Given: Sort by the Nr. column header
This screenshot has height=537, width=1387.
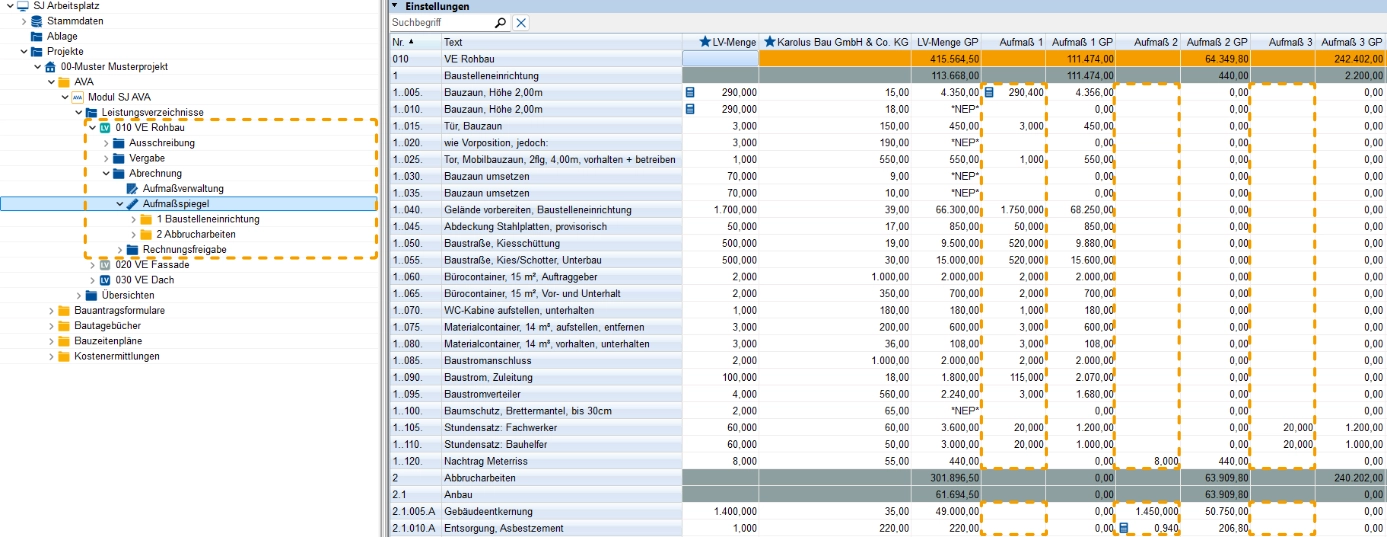Looking at the screenshot, I should (415, 42).
